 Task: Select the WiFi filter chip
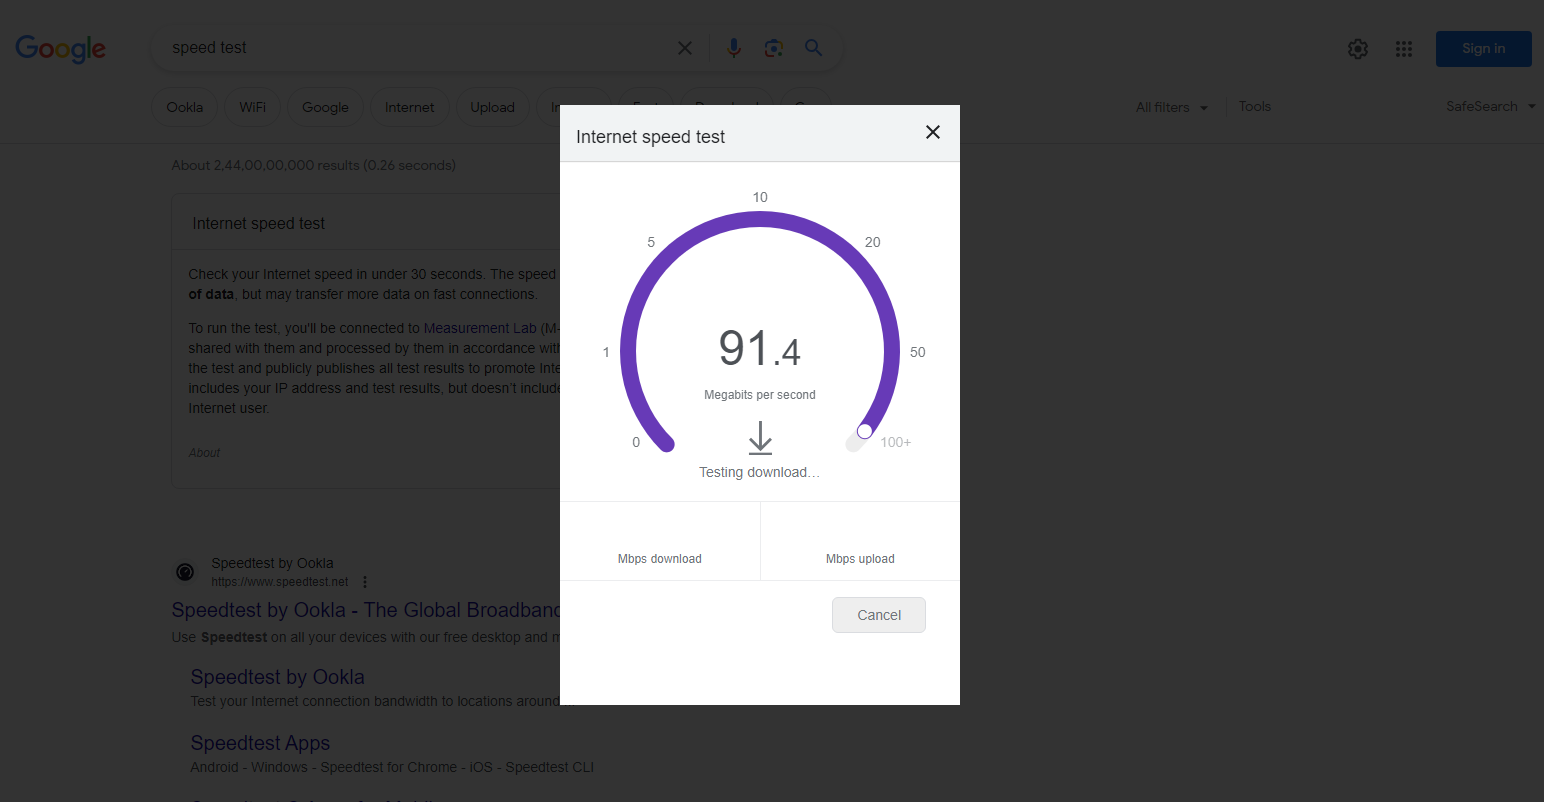tap(253, 107)
